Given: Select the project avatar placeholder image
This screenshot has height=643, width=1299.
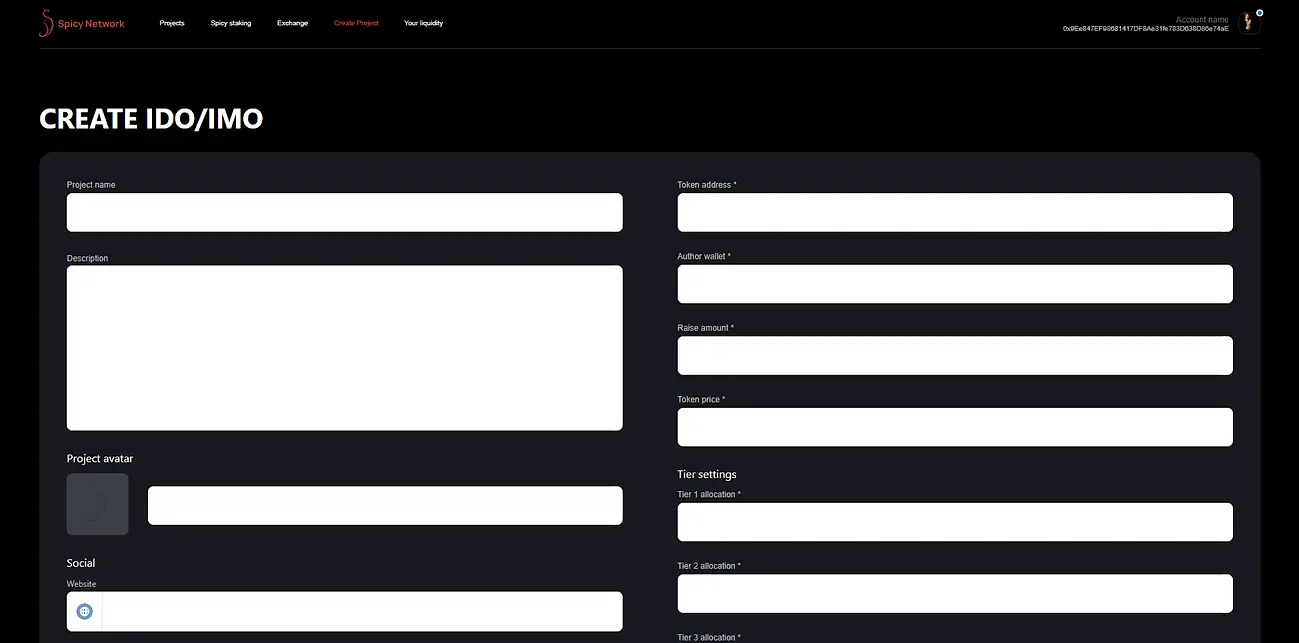Looking at the screenshot, I should click(x=97, y=504).
